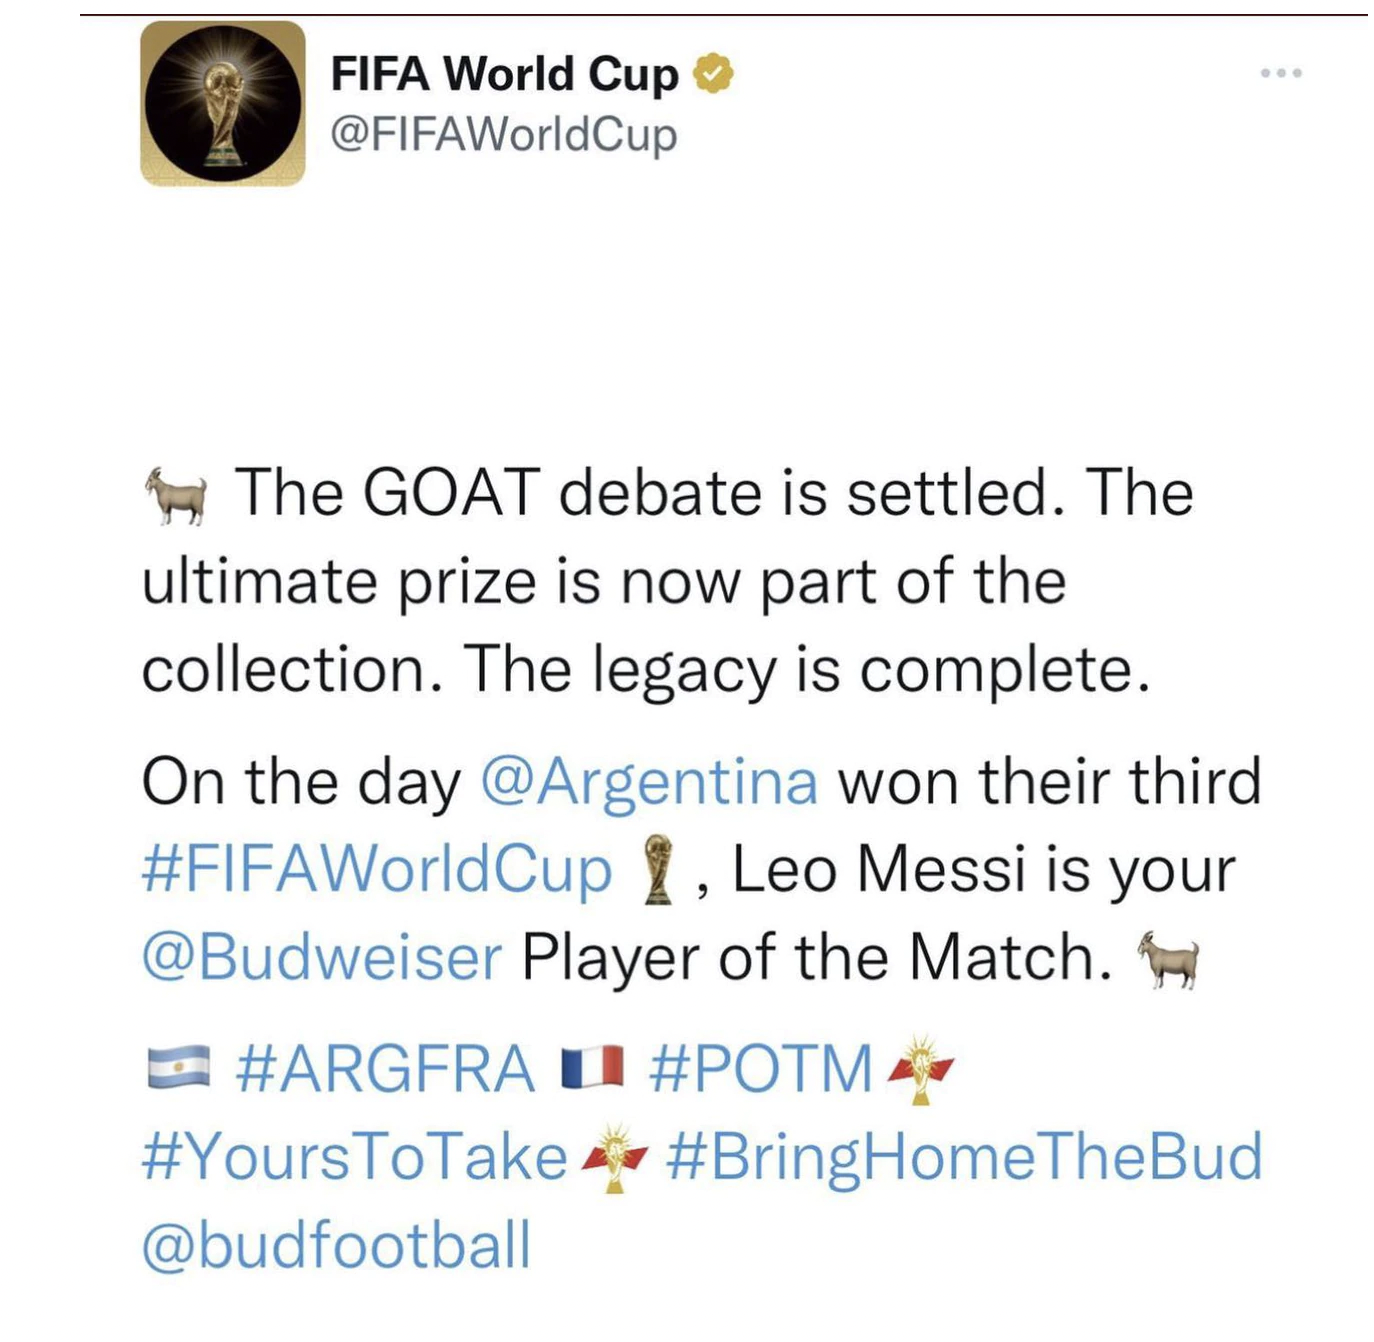Open the @Budweiser mention
The height and width of the screenshot is (1342, 1374).
click(x=321, y=957)
